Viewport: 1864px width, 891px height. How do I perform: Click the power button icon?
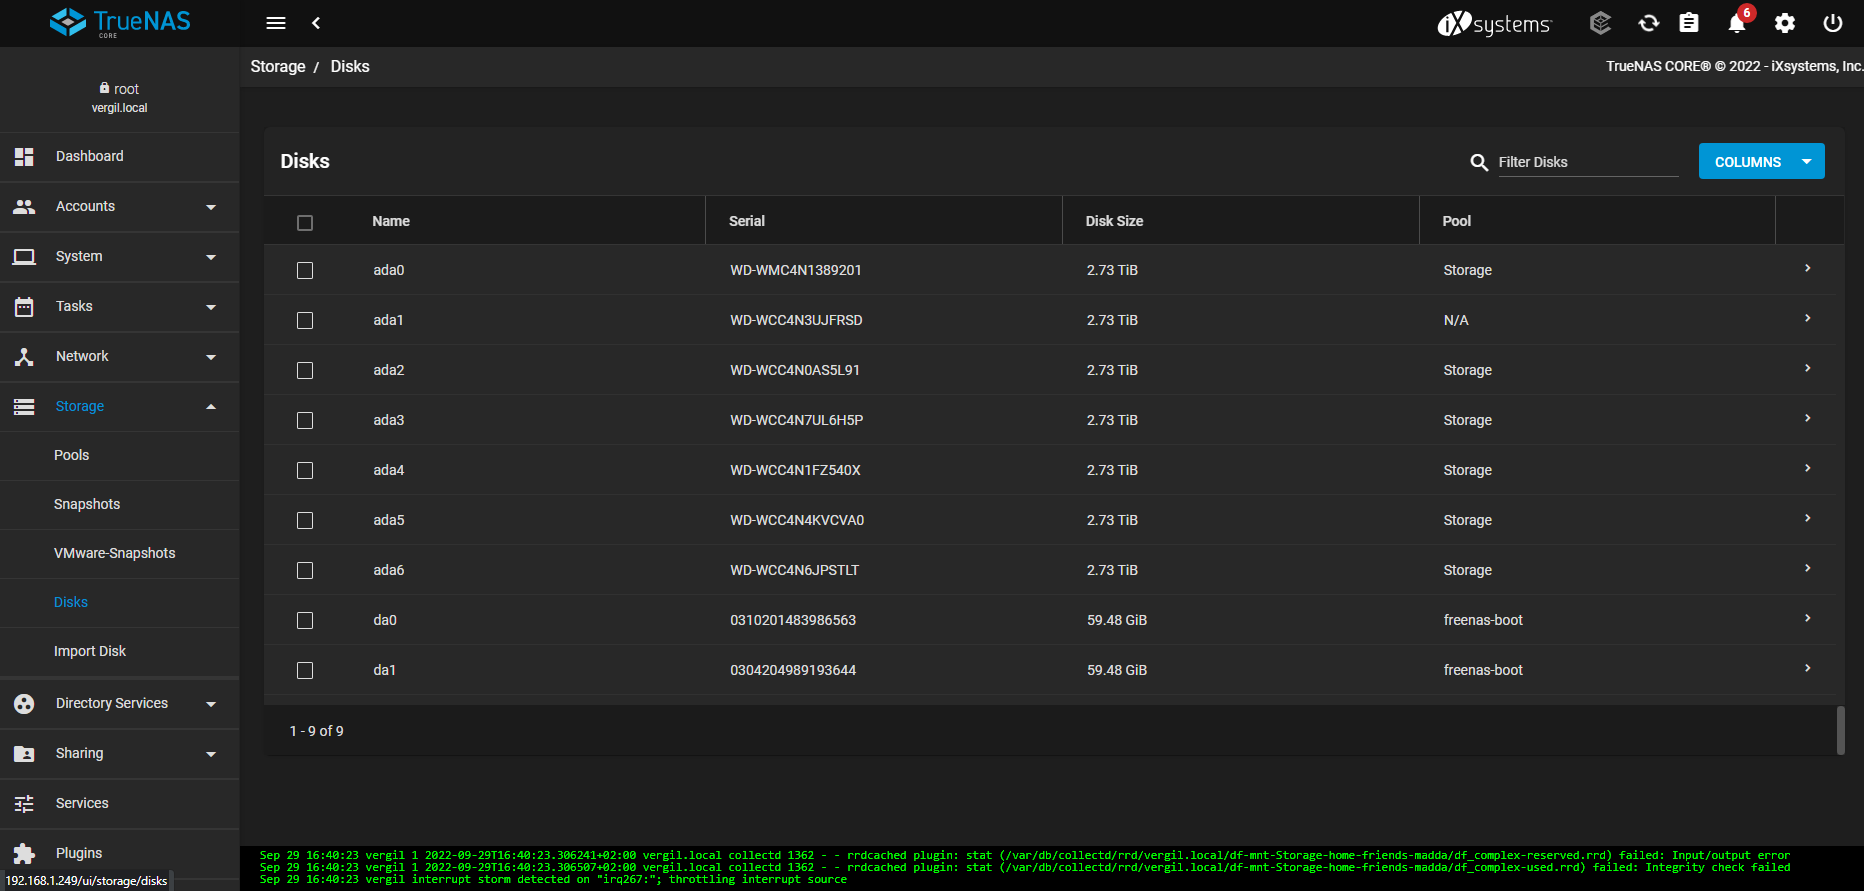point(1833,23)
